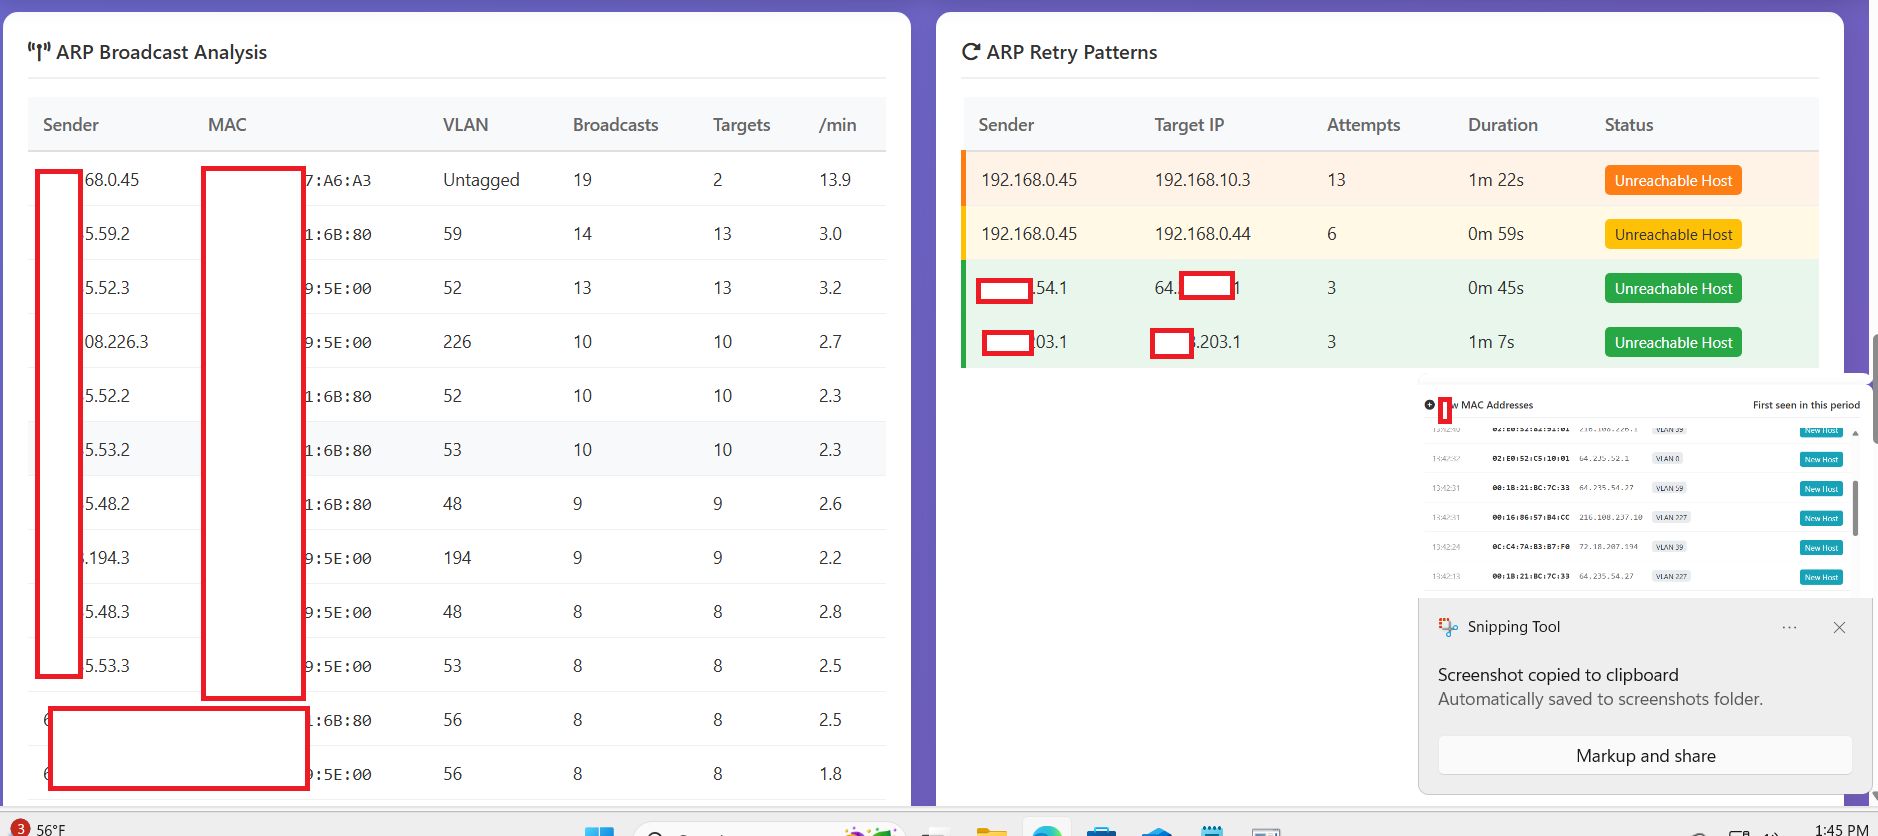The image size is (1878, 836).
Task: Click the screenshot preview thumbnail's scrollbar
Action: 1855,507
